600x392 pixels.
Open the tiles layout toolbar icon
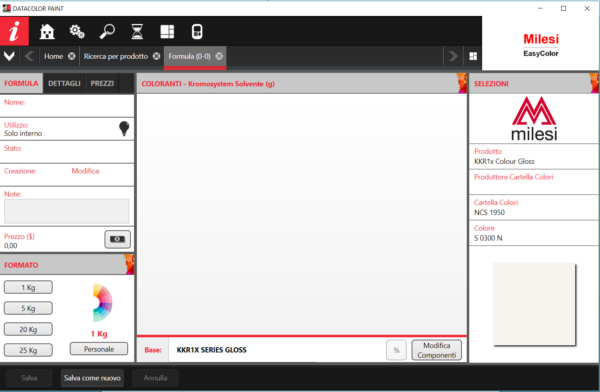click(167, 31)
